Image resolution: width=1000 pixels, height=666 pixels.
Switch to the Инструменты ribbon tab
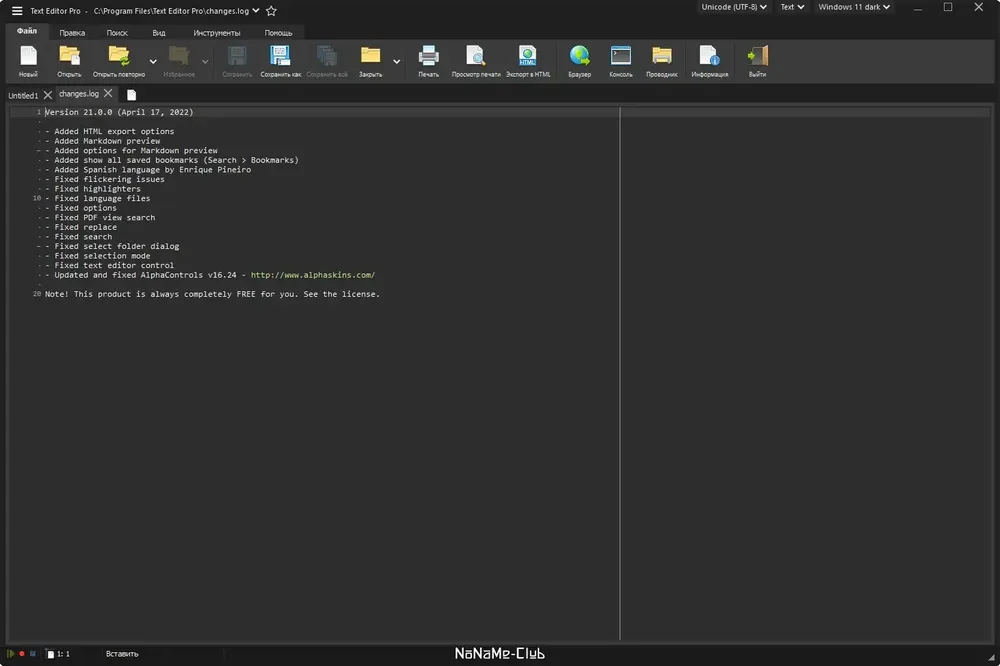click(x=217, y=33)
